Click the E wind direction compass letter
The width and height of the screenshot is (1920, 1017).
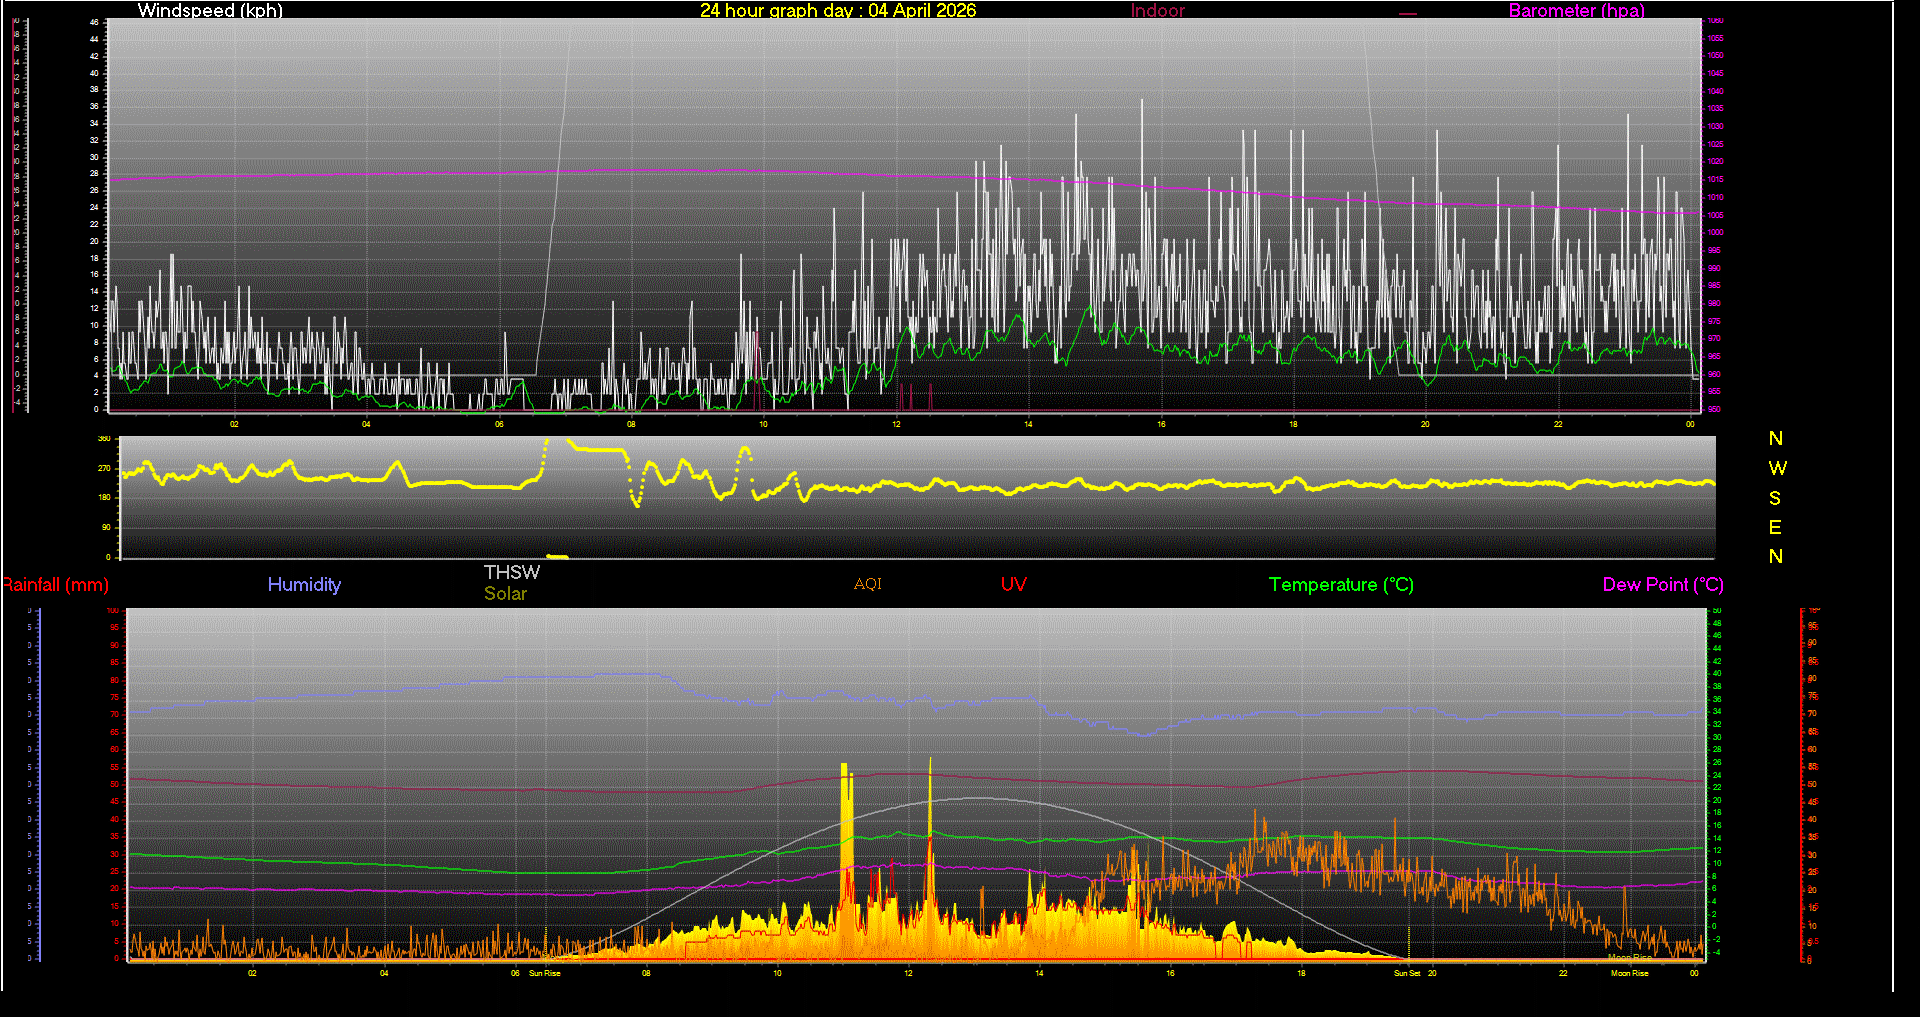tap(1775, 527)
